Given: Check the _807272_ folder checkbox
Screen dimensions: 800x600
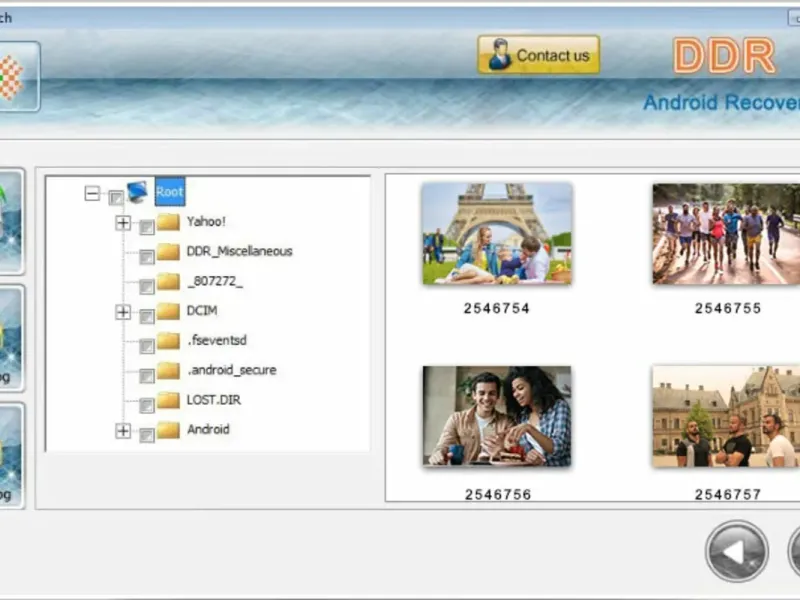Looking at the screenshot, I should (x=147, y=287).
